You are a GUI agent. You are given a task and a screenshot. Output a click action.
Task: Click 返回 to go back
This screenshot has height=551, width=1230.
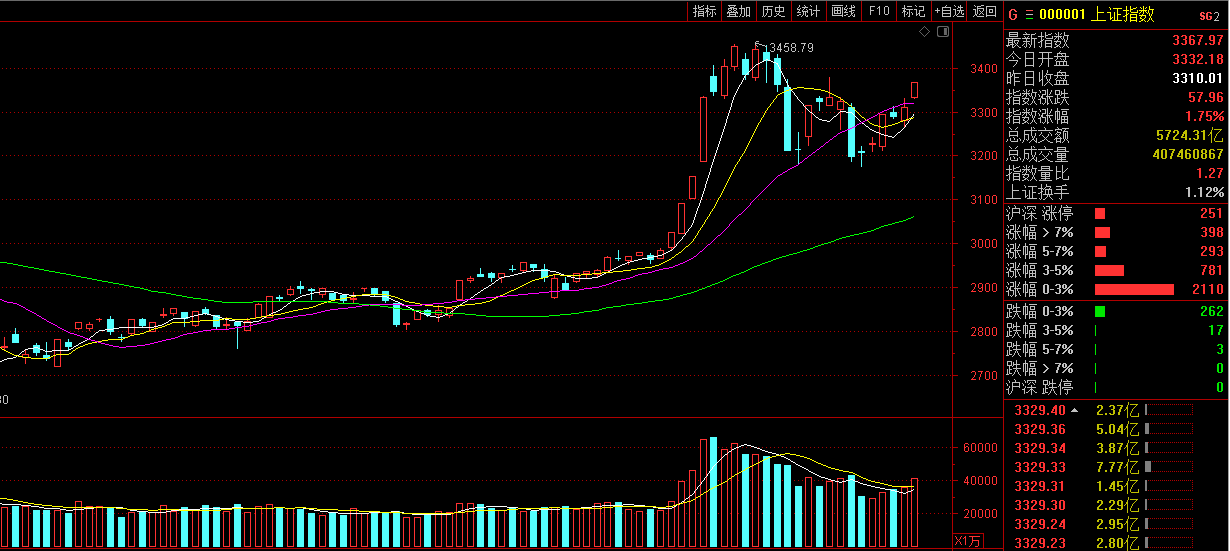(x=985, y=11)
